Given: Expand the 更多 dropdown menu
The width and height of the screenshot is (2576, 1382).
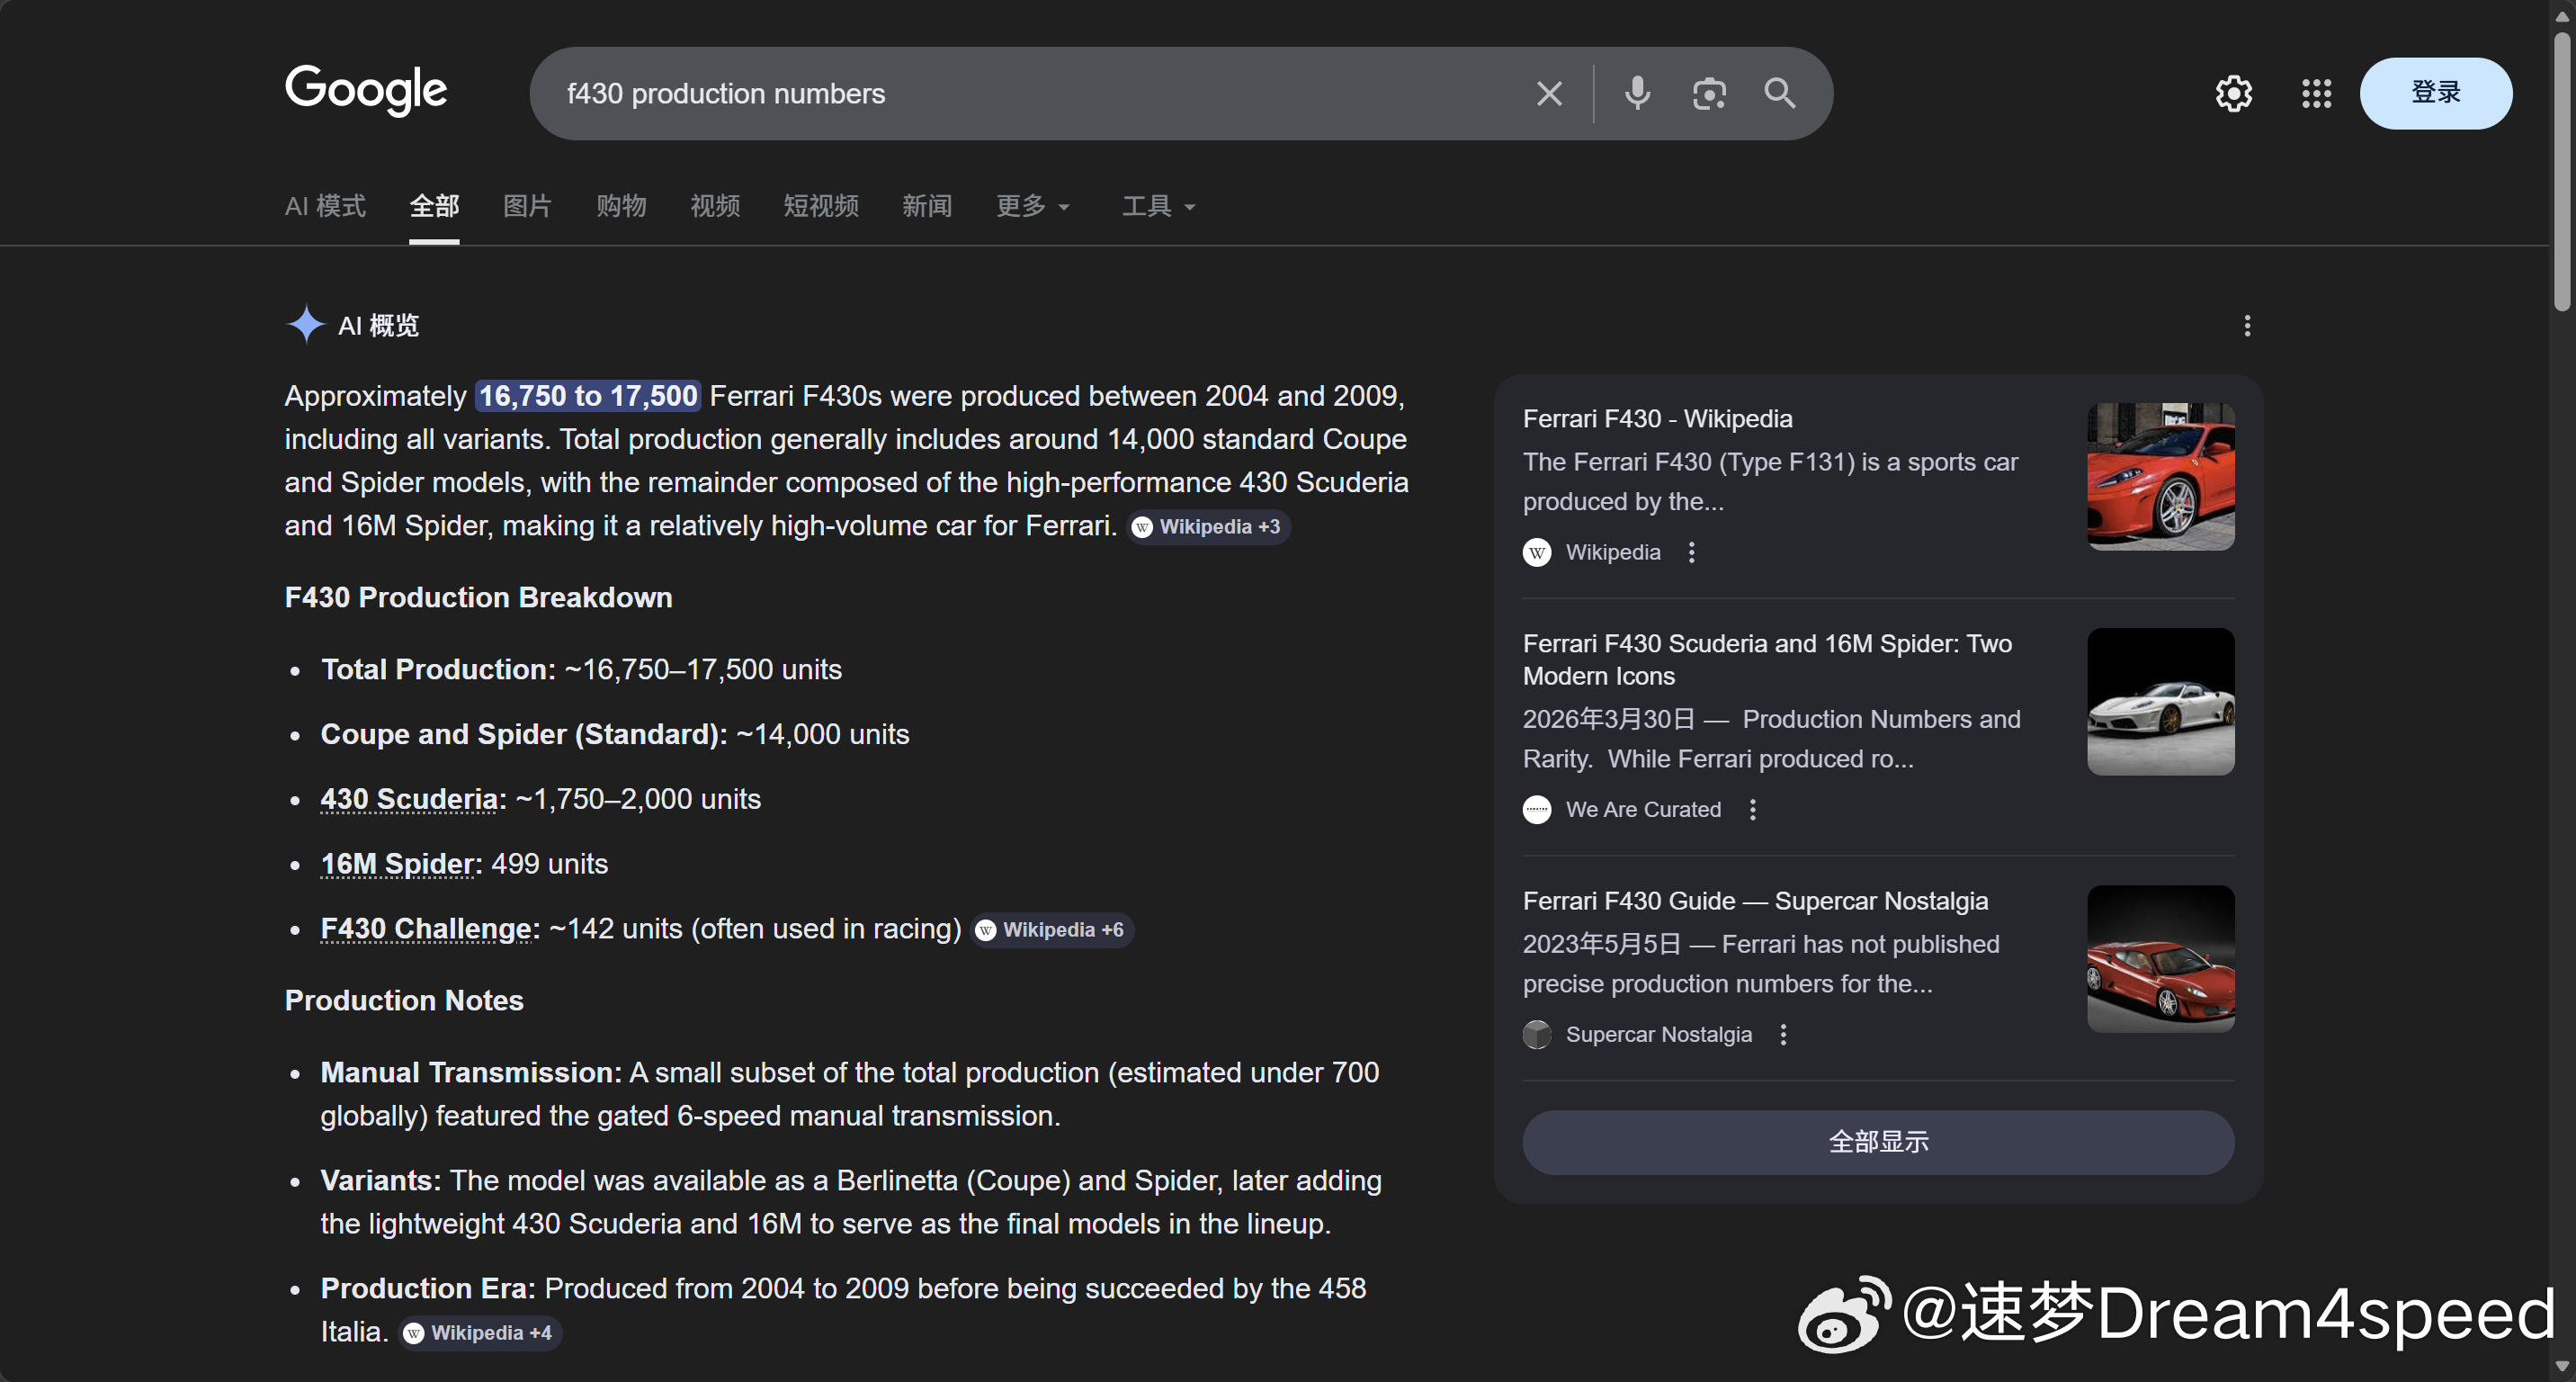Looking at the screenshot, I should point(1033,207).
